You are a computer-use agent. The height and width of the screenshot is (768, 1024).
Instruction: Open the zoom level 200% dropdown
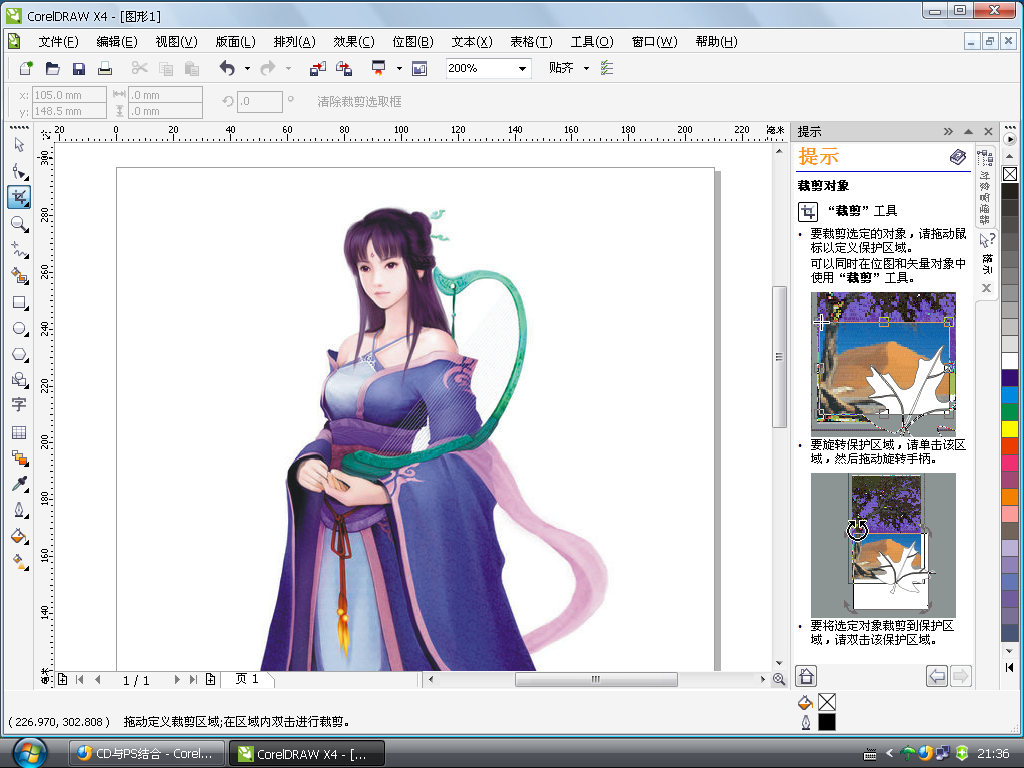click(x=522, y=69)
